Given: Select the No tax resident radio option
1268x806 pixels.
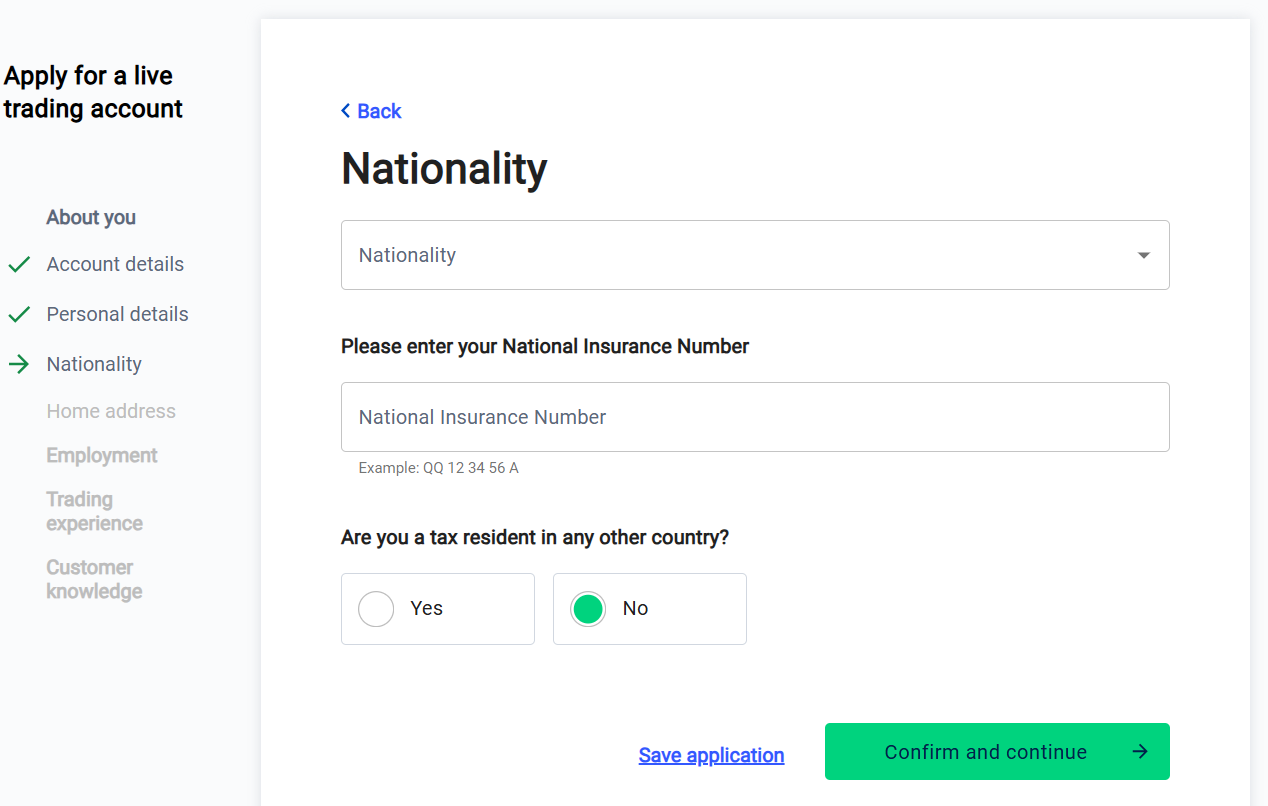Looking at the screenshot, I should [589, 609].
